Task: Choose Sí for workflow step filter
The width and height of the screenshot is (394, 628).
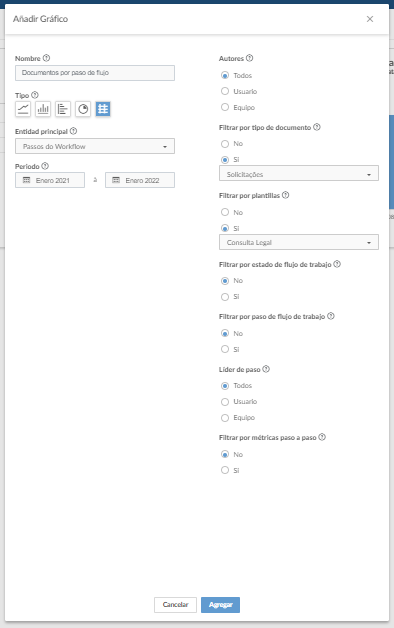Action: click(225, 349)
